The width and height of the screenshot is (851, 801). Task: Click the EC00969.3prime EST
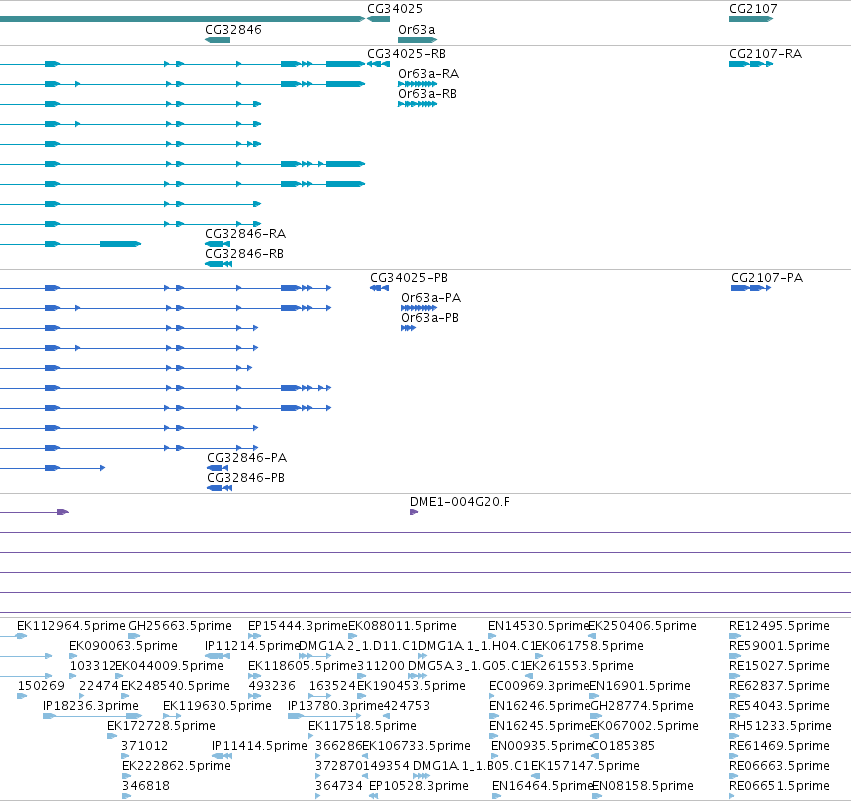coord(492,696)
